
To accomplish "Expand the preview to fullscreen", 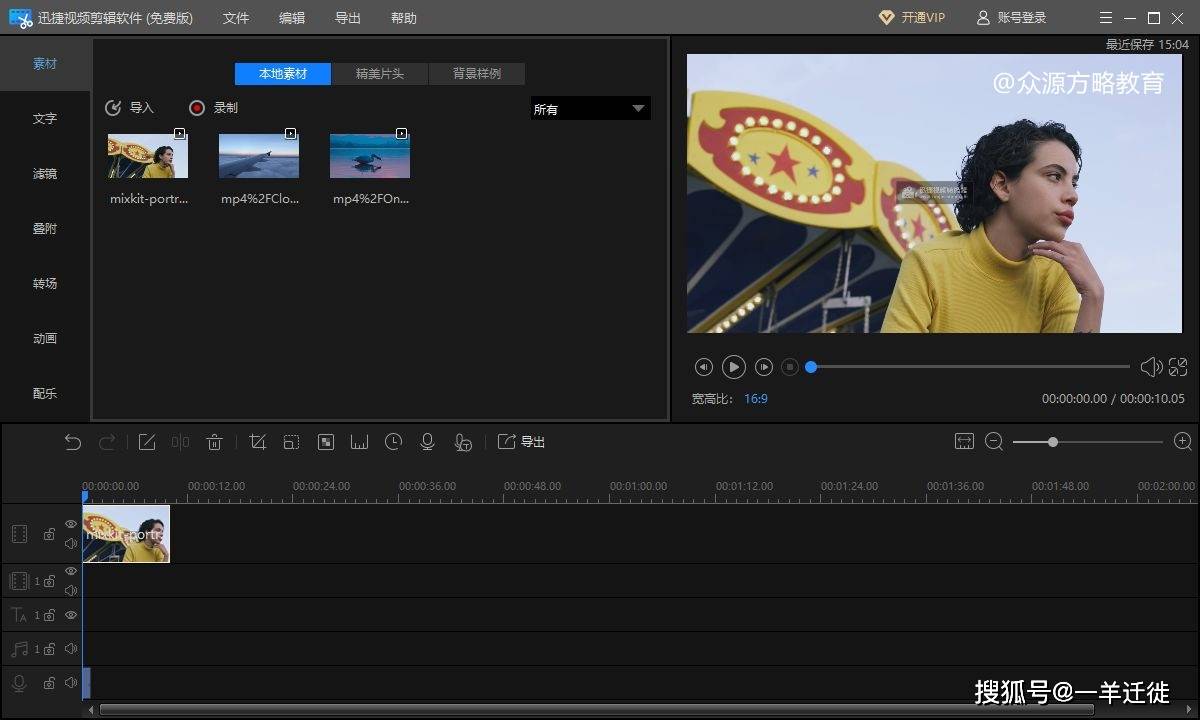I will point(1178,367).
